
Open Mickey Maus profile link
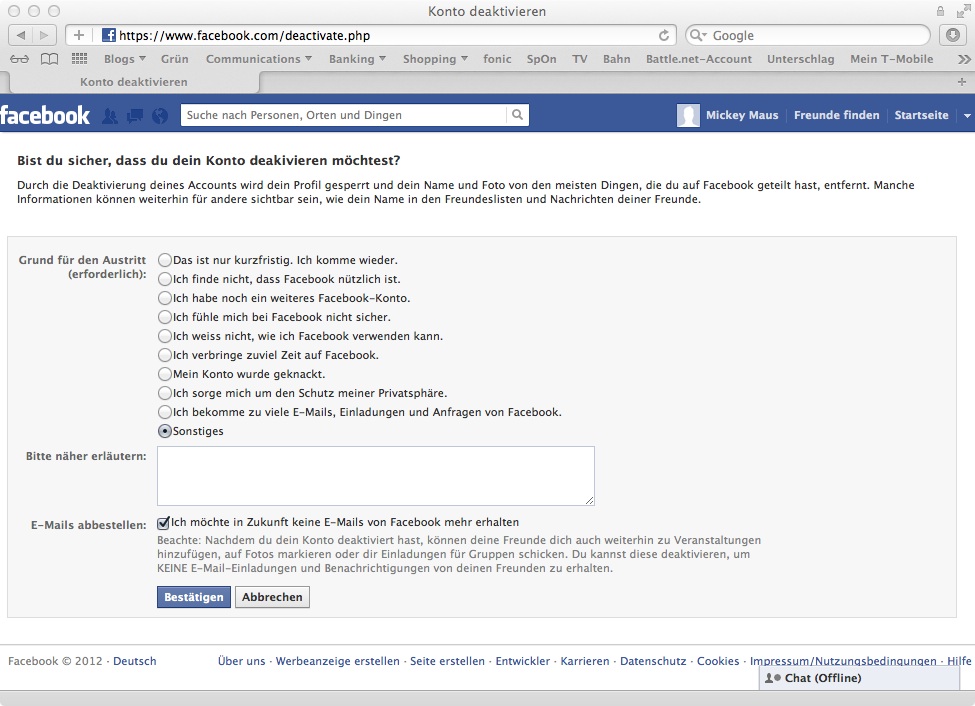[x=742, y=115]
